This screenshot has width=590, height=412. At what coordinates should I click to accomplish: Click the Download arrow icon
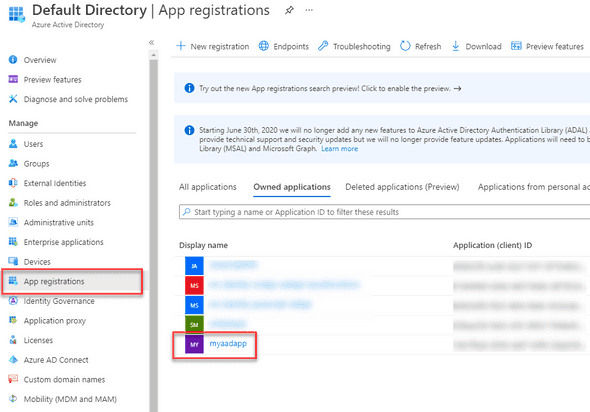click(455, 46)
